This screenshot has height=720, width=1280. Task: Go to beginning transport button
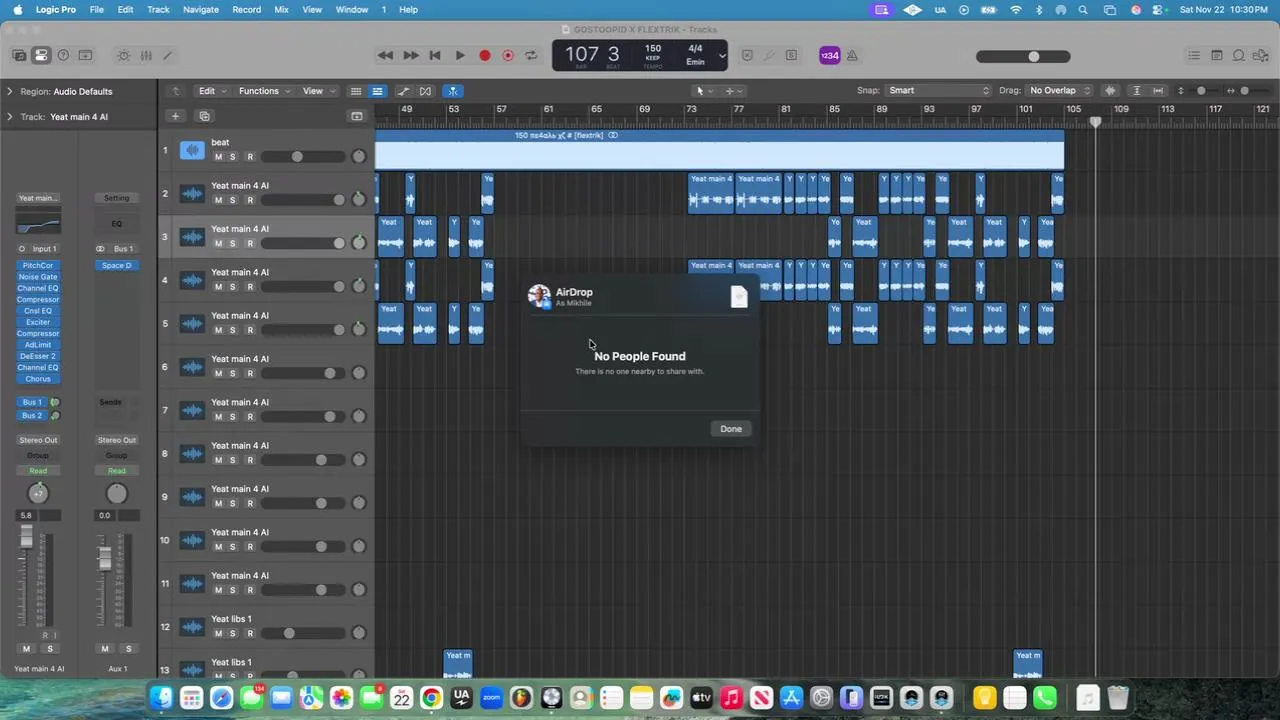pyautogui.click(x=435, y=55)
